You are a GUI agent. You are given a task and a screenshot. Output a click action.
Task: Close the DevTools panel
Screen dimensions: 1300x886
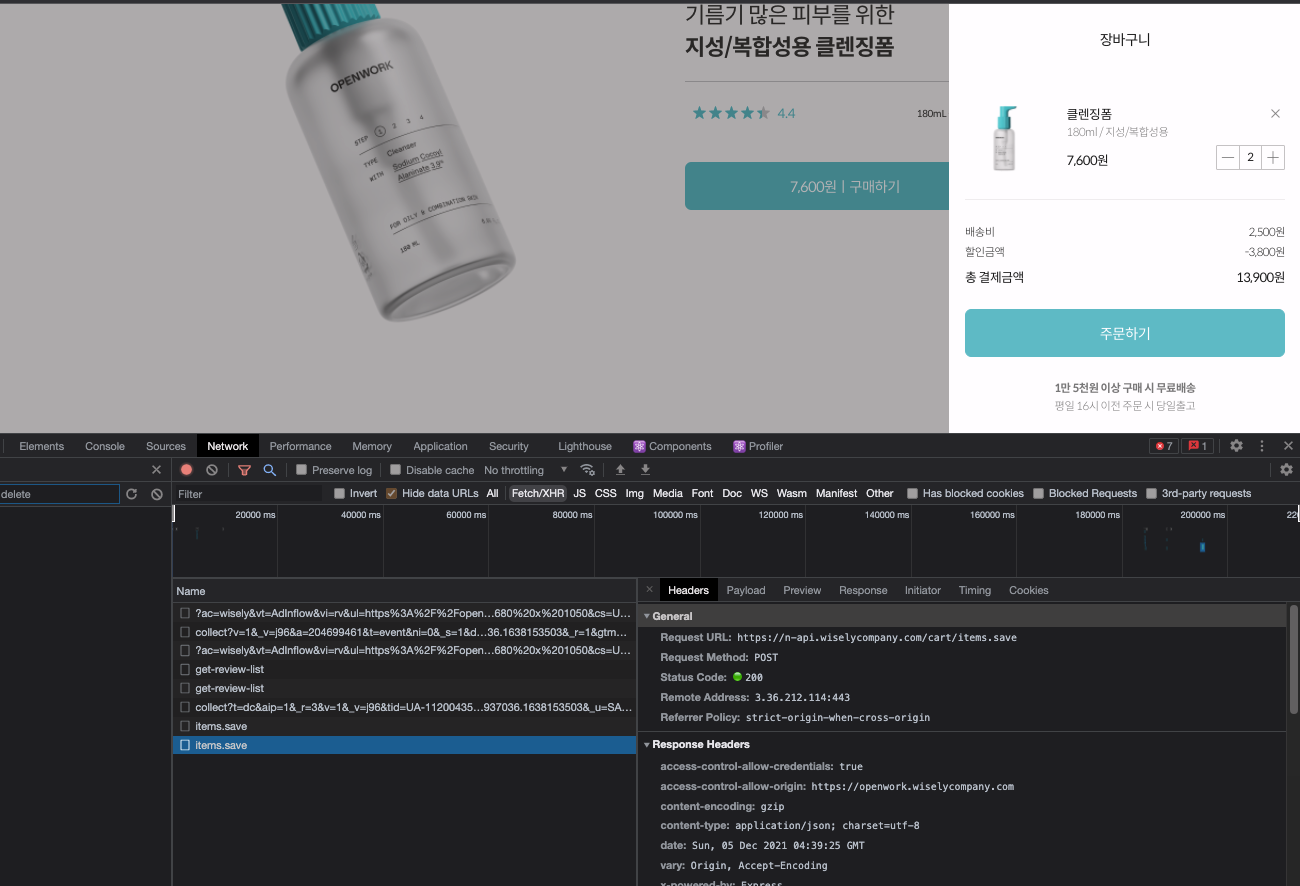[x=1288, y=446]
